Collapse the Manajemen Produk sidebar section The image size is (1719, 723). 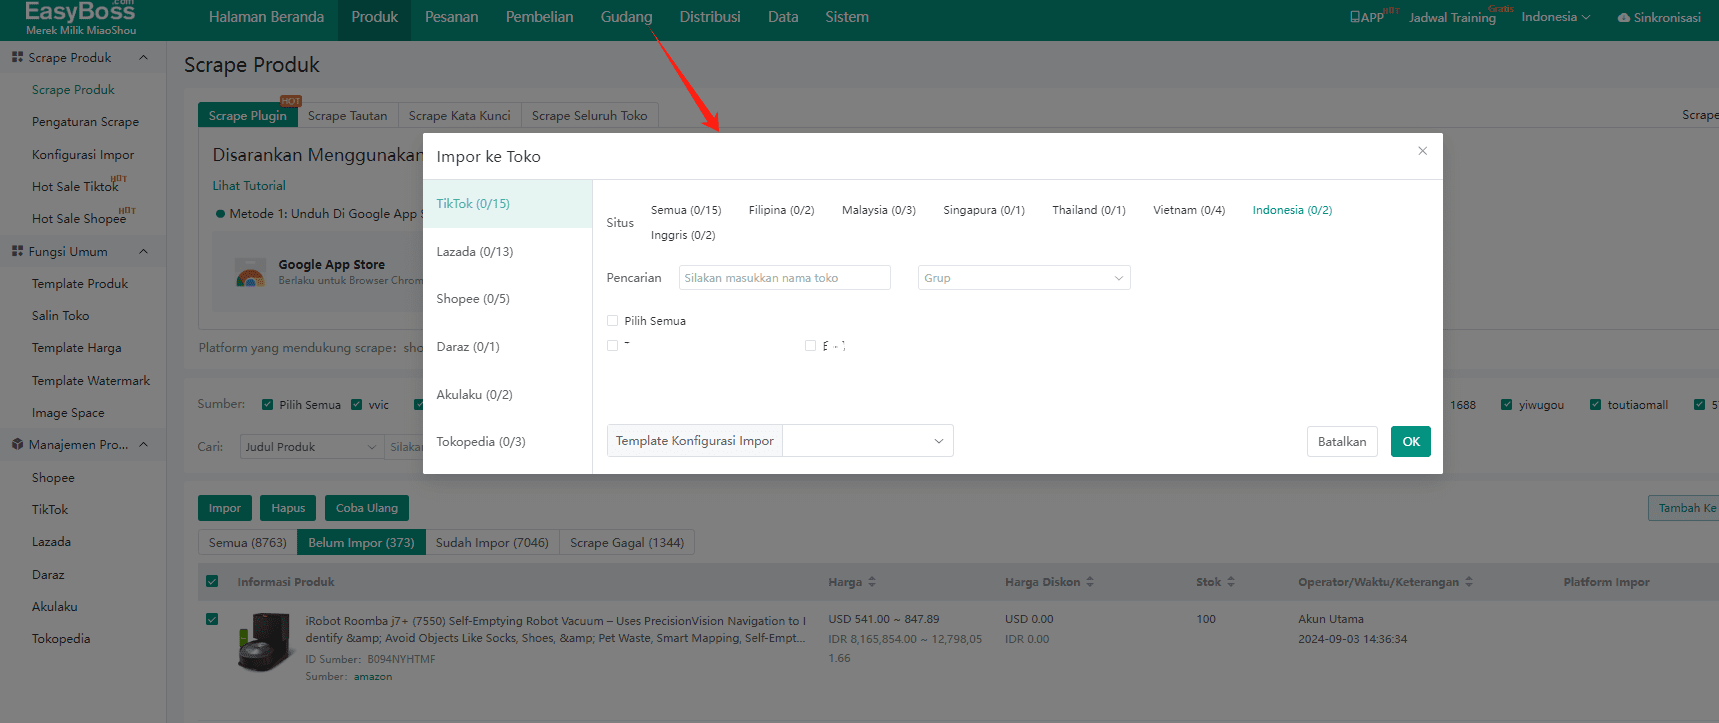143,444
